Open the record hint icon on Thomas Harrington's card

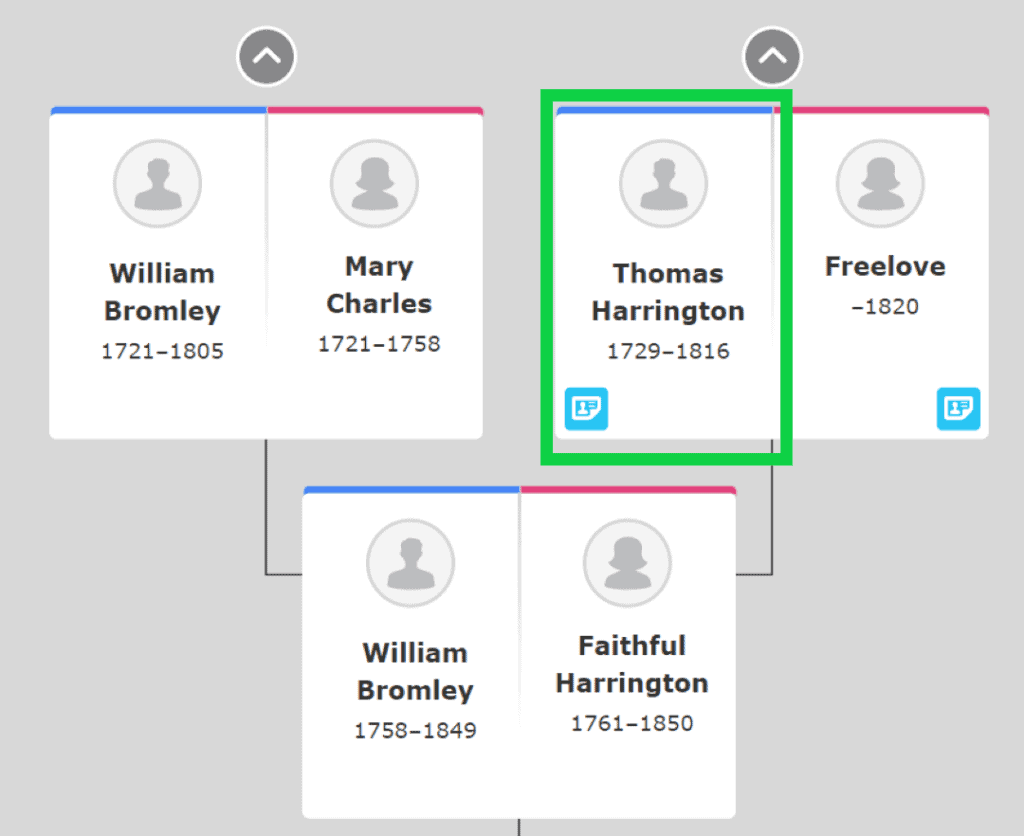click(587, 409)
